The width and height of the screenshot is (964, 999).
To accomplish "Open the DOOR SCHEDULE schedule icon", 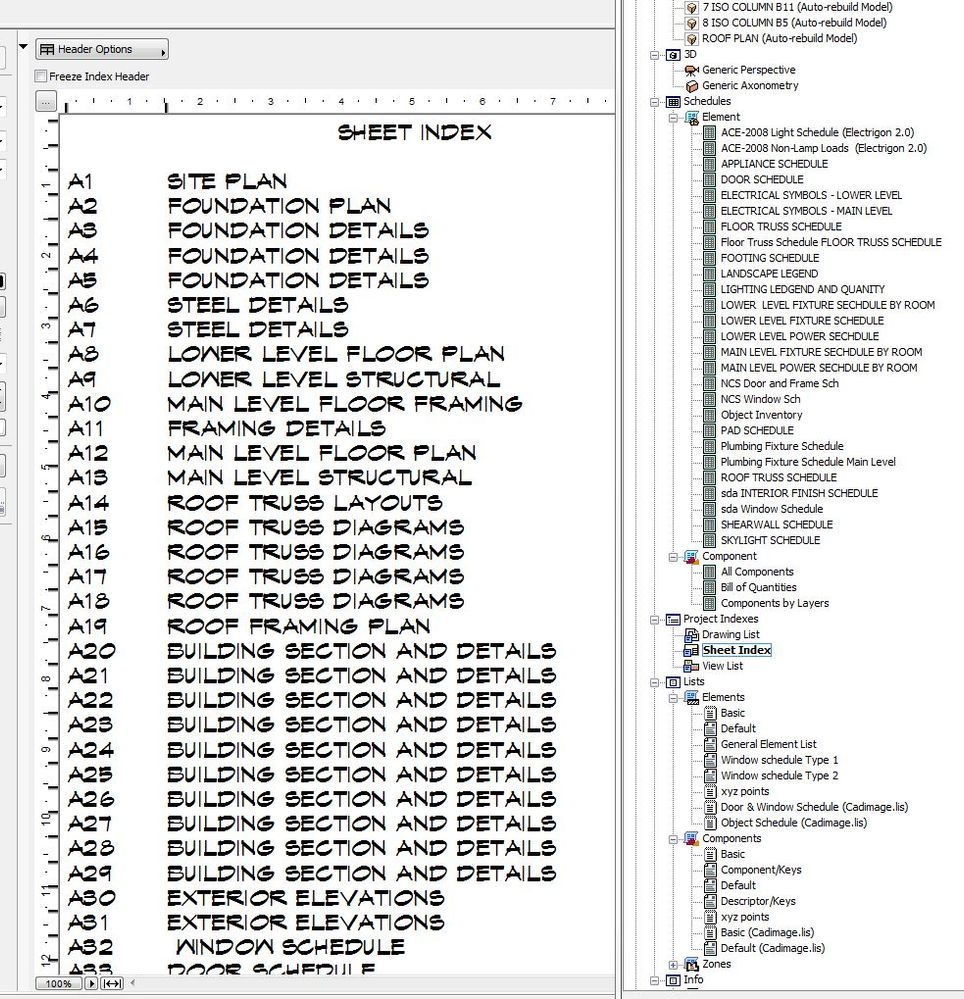I will pyautogui.click(x=709, y=180).
